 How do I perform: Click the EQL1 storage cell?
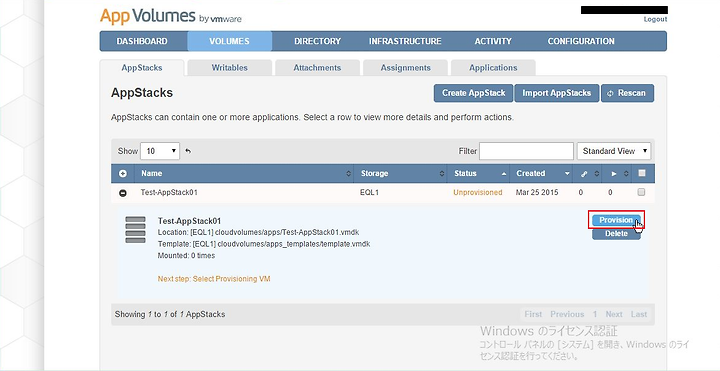pyautogui.click(x=369, y=192)
